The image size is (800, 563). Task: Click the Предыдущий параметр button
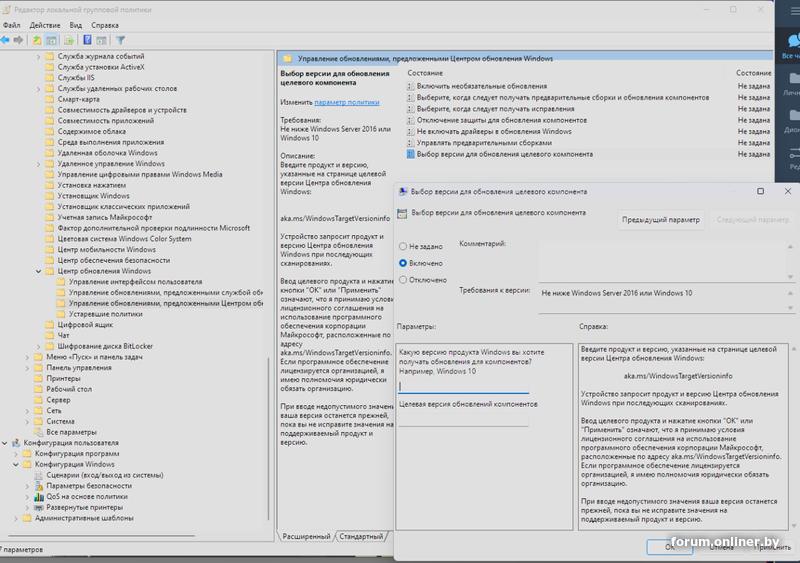pos(661,219)
